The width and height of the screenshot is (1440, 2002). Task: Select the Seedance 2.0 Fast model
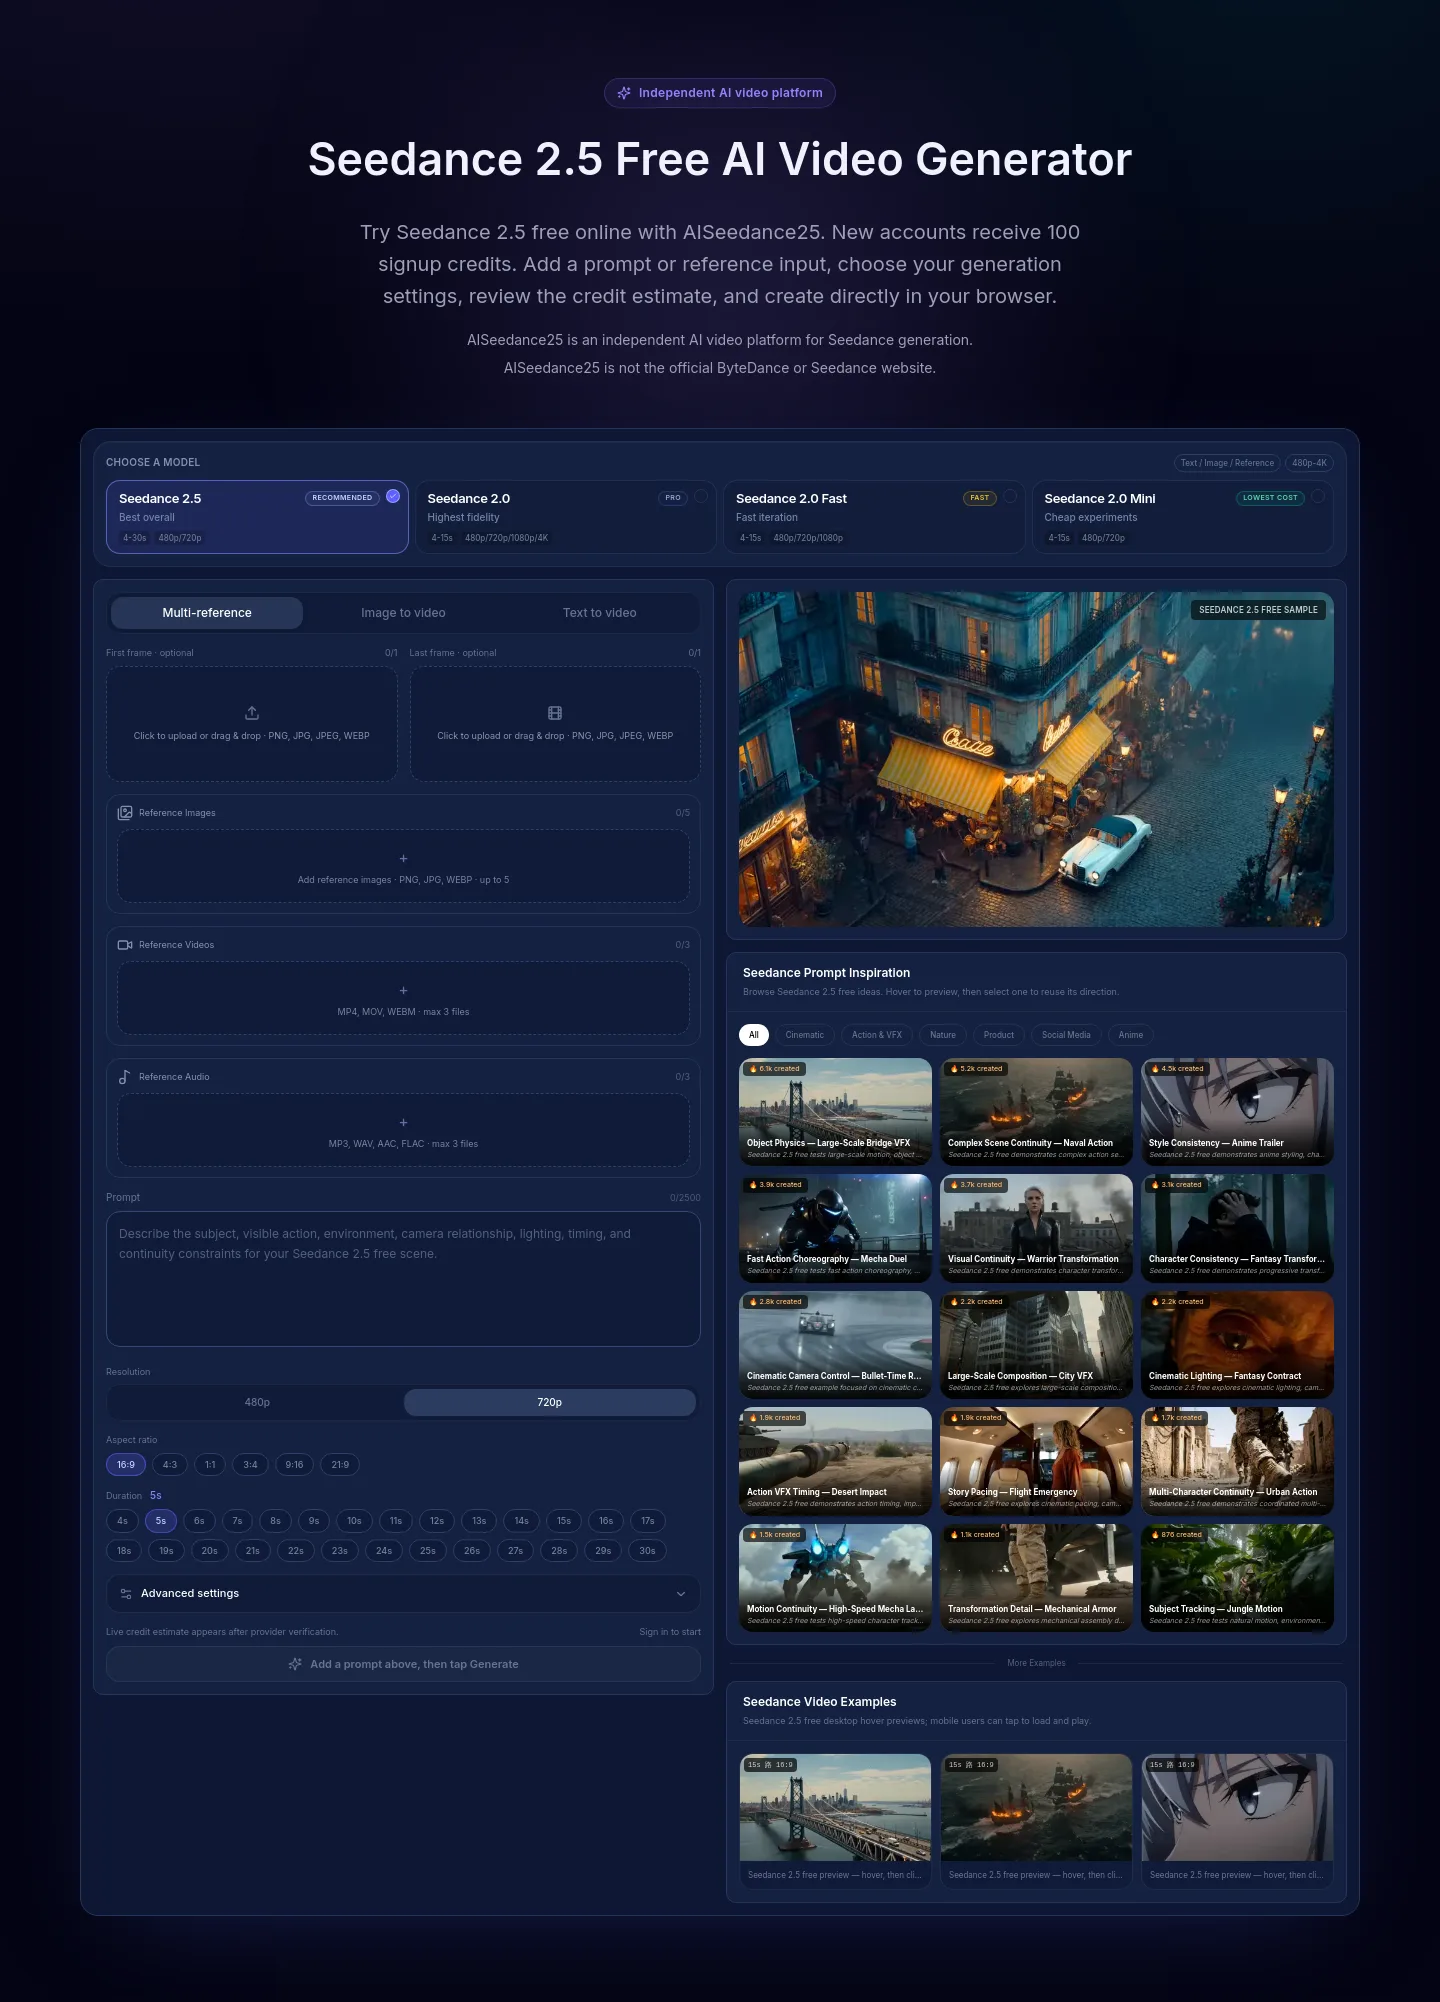point(874,517)
